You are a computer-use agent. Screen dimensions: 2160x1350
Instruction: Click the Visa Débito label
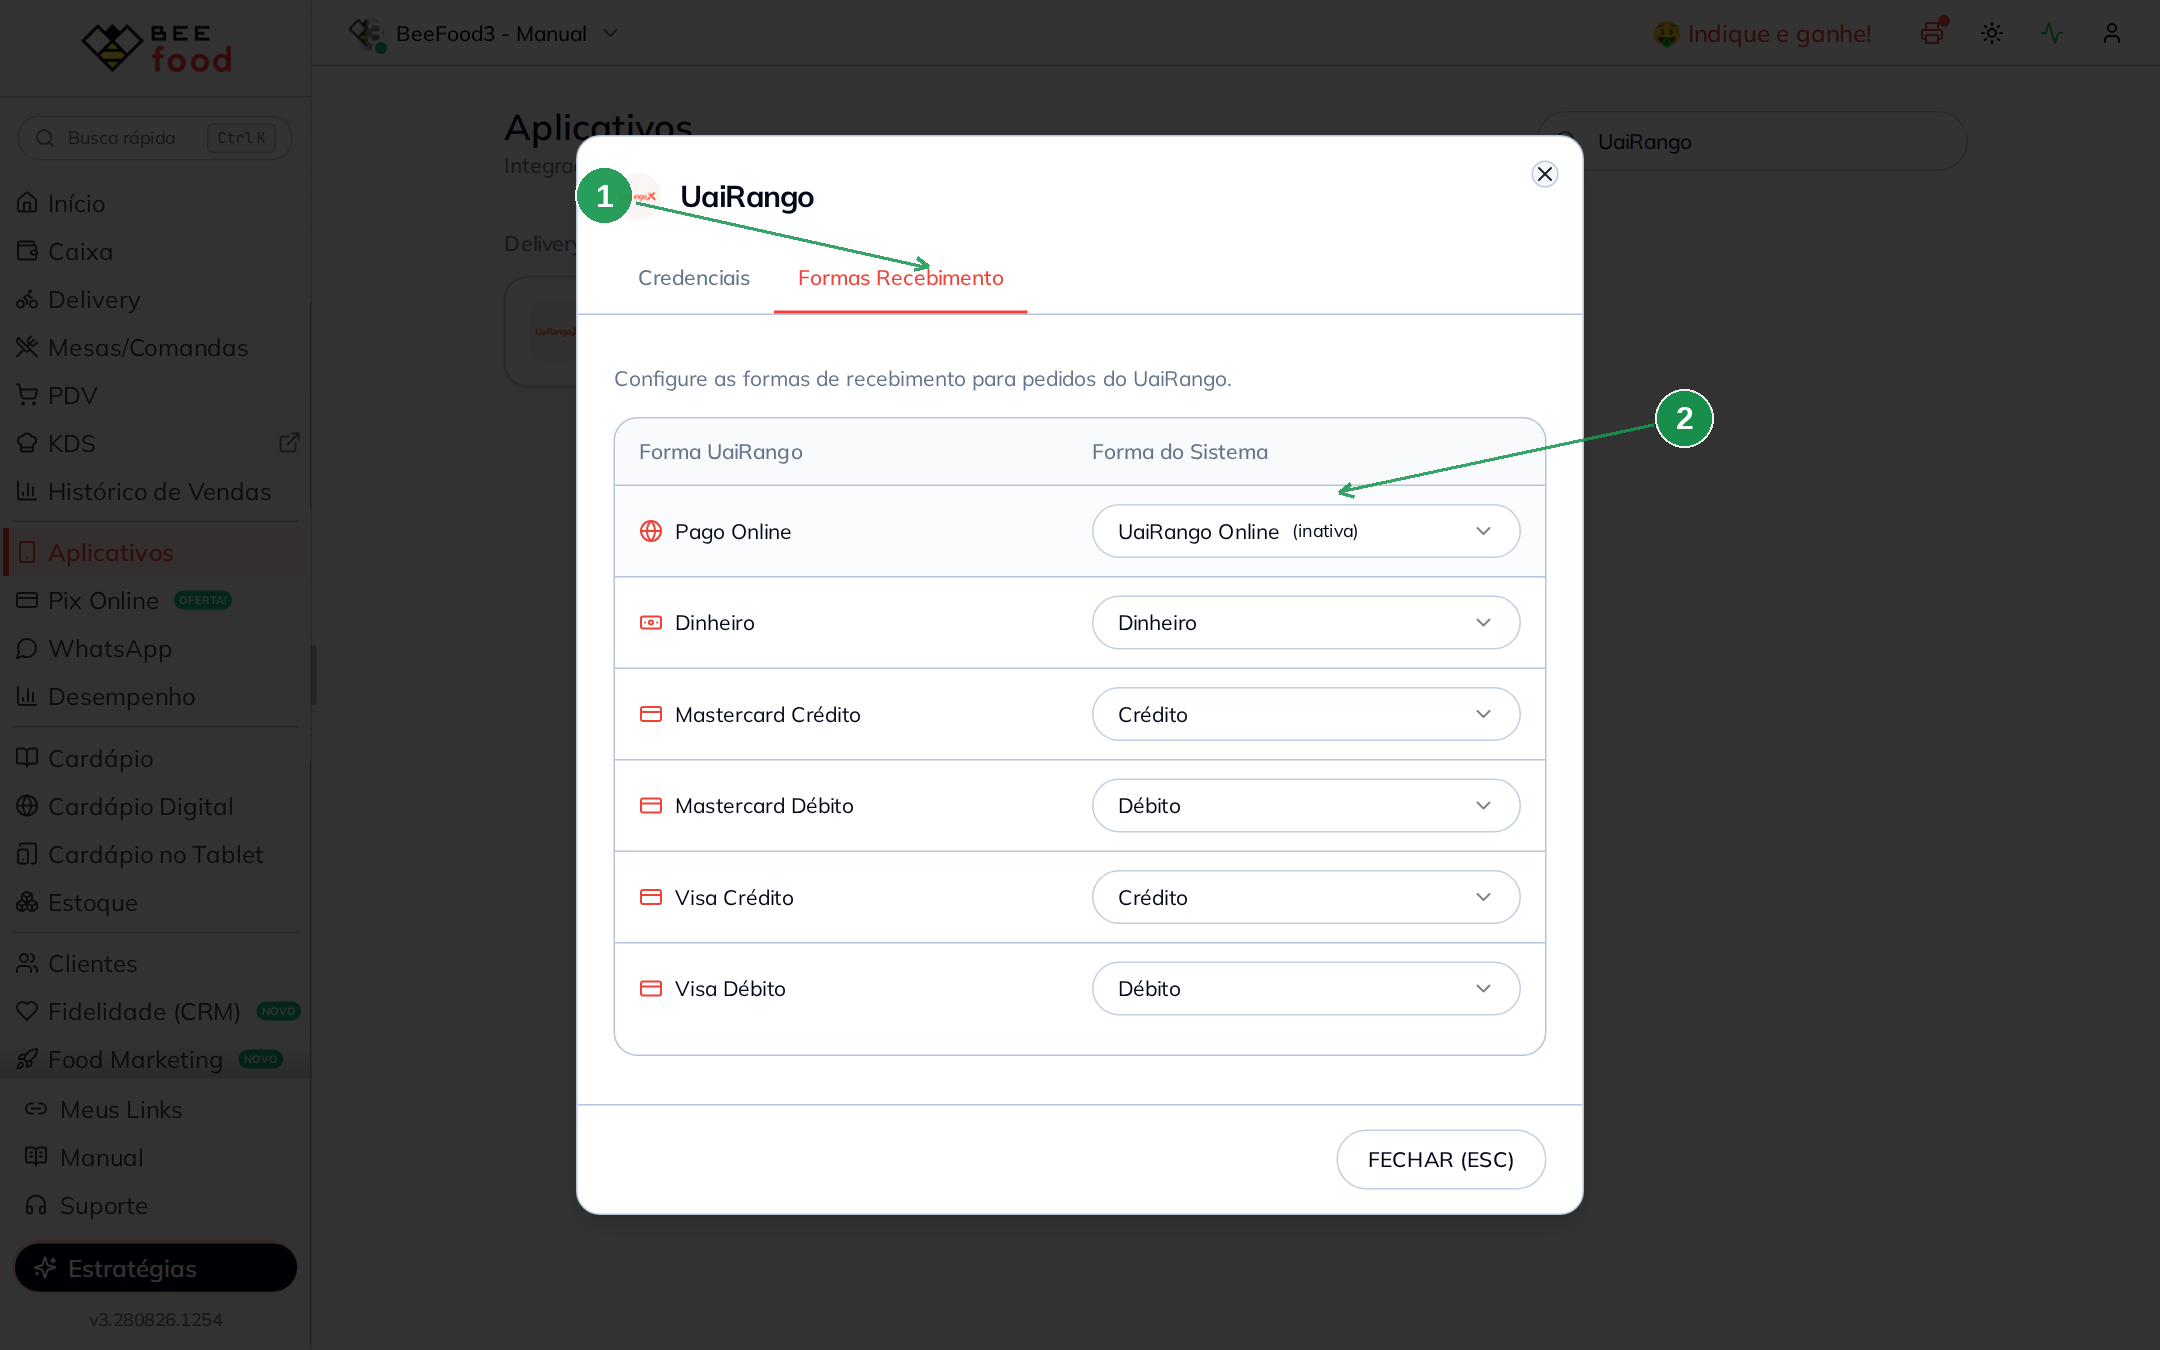(730, 989)
